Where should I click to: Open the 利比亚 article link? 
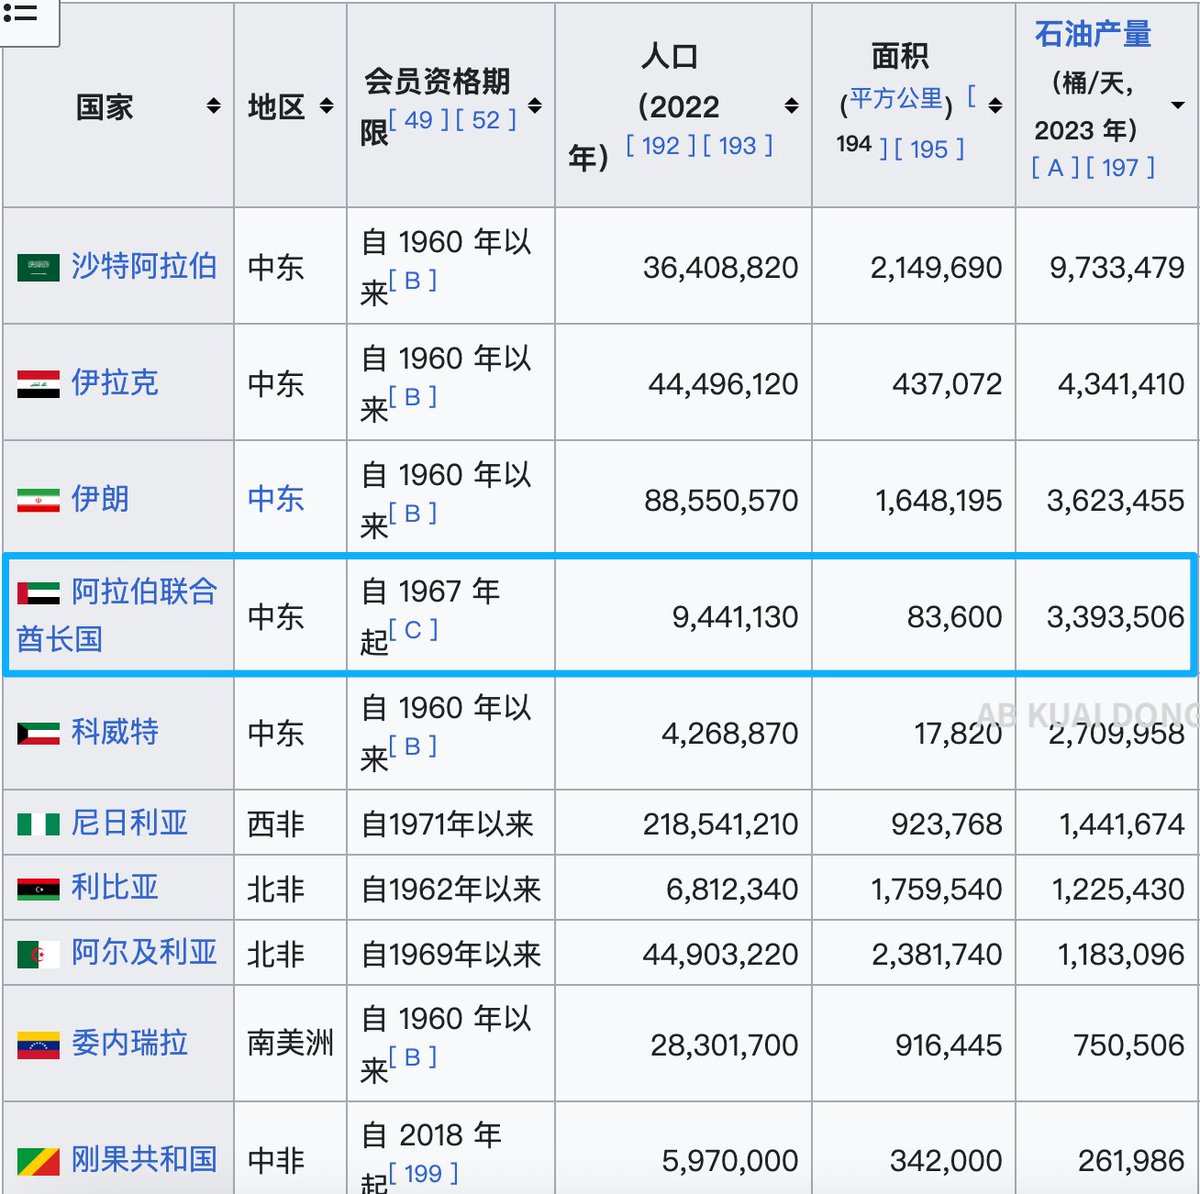coord(115,888)
